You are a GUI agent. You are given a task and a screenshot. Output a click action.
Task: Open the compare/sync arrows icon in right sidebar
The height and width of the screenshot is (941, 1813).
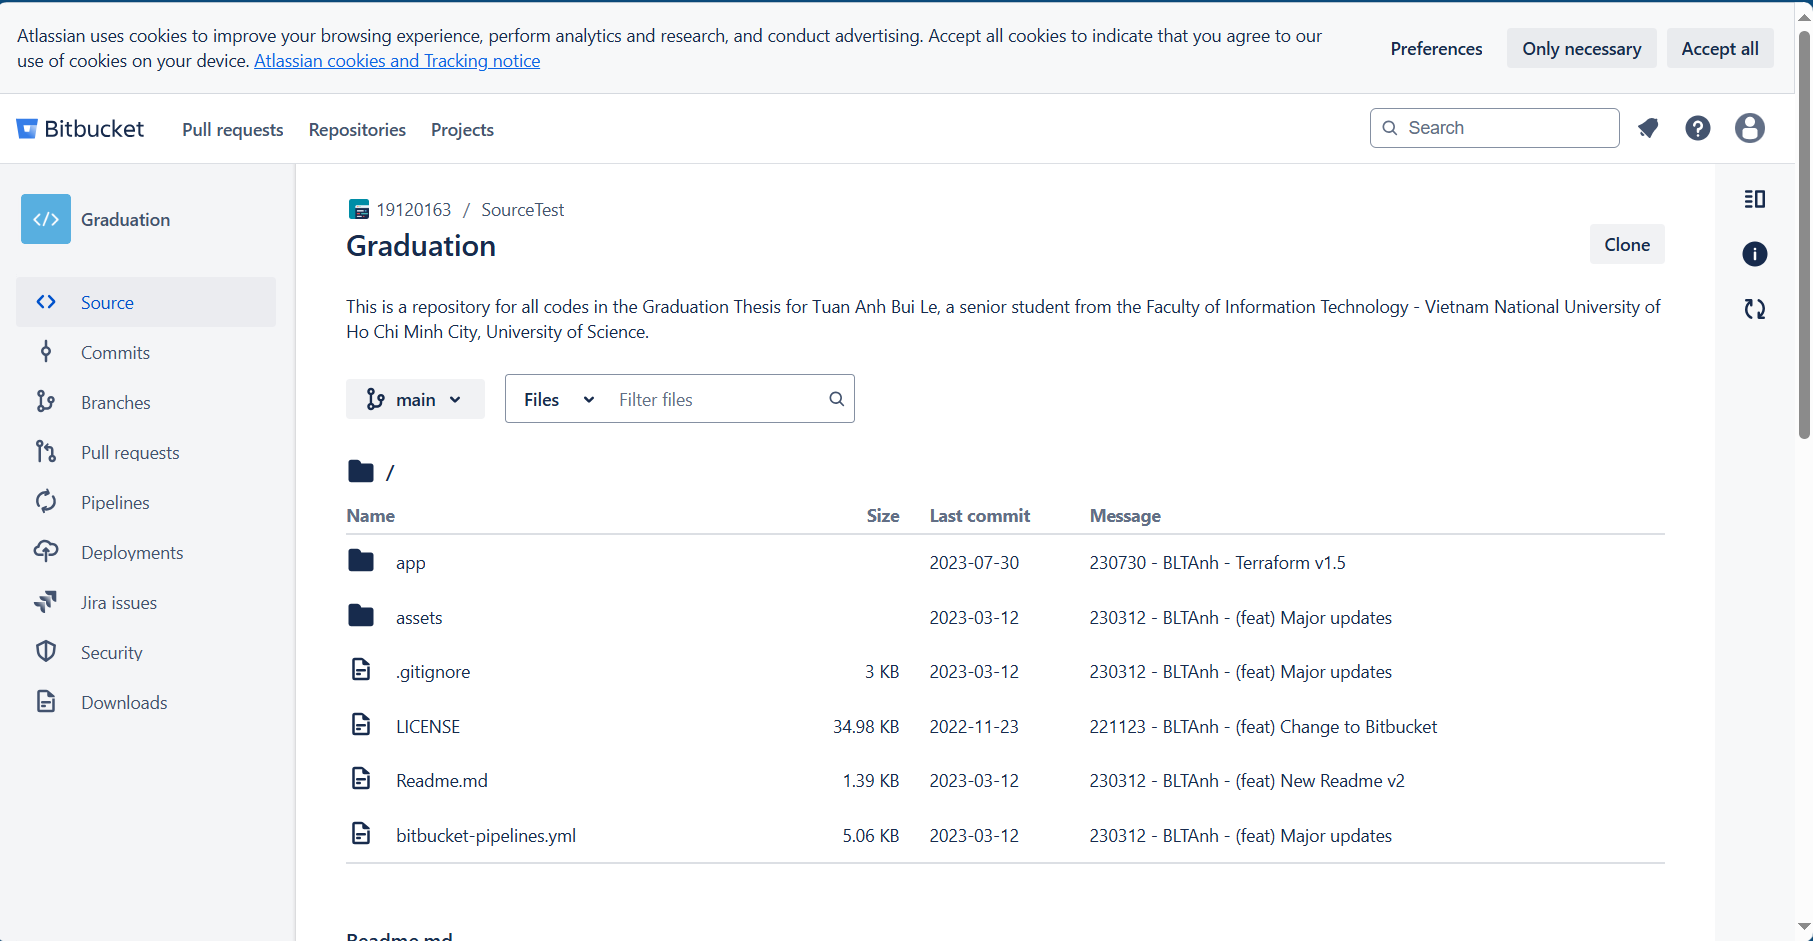[1755, 309]
